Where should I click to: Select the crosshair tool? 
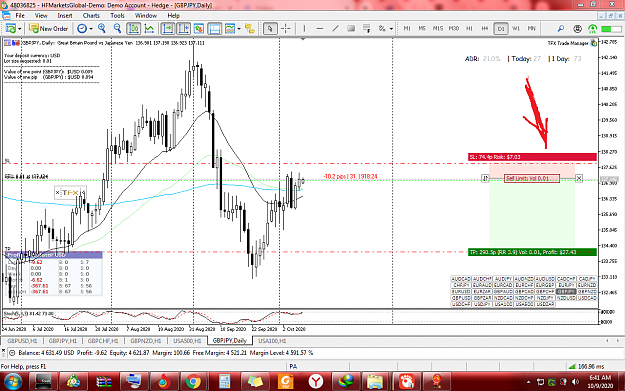(286, 29)
